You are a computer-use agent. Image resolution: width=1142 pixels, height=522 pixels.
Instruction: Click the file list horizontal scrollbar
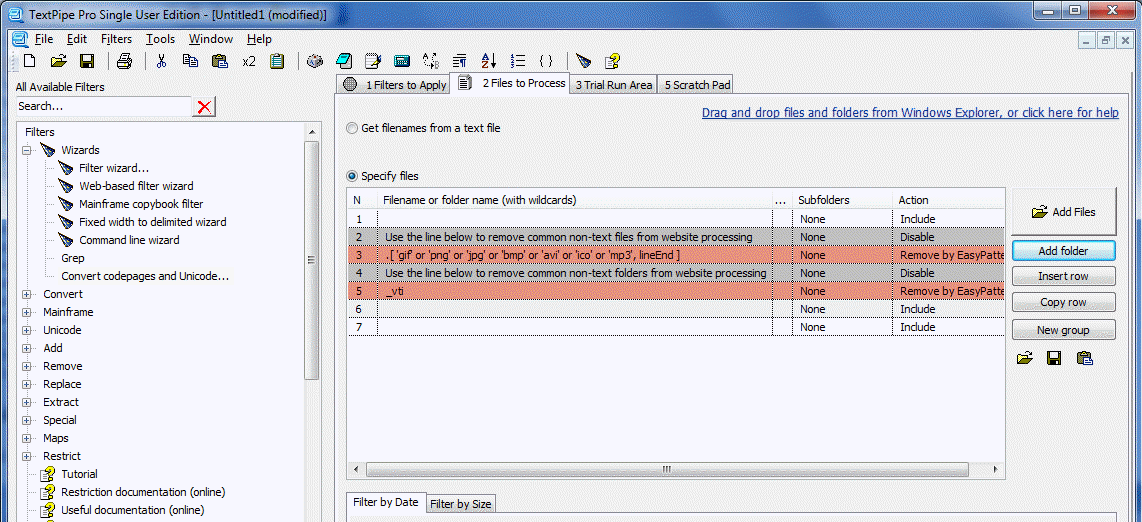coord(666,469)
